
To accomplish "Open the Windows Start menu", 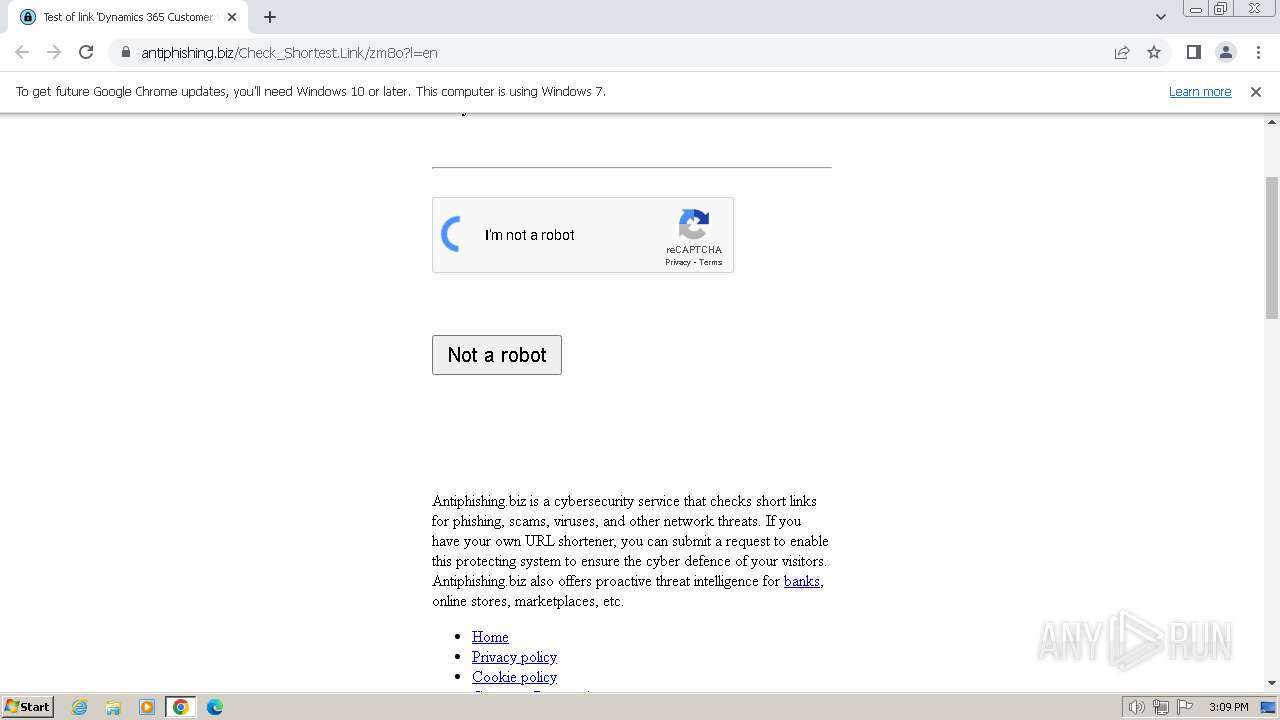I will tap(27, 707).
